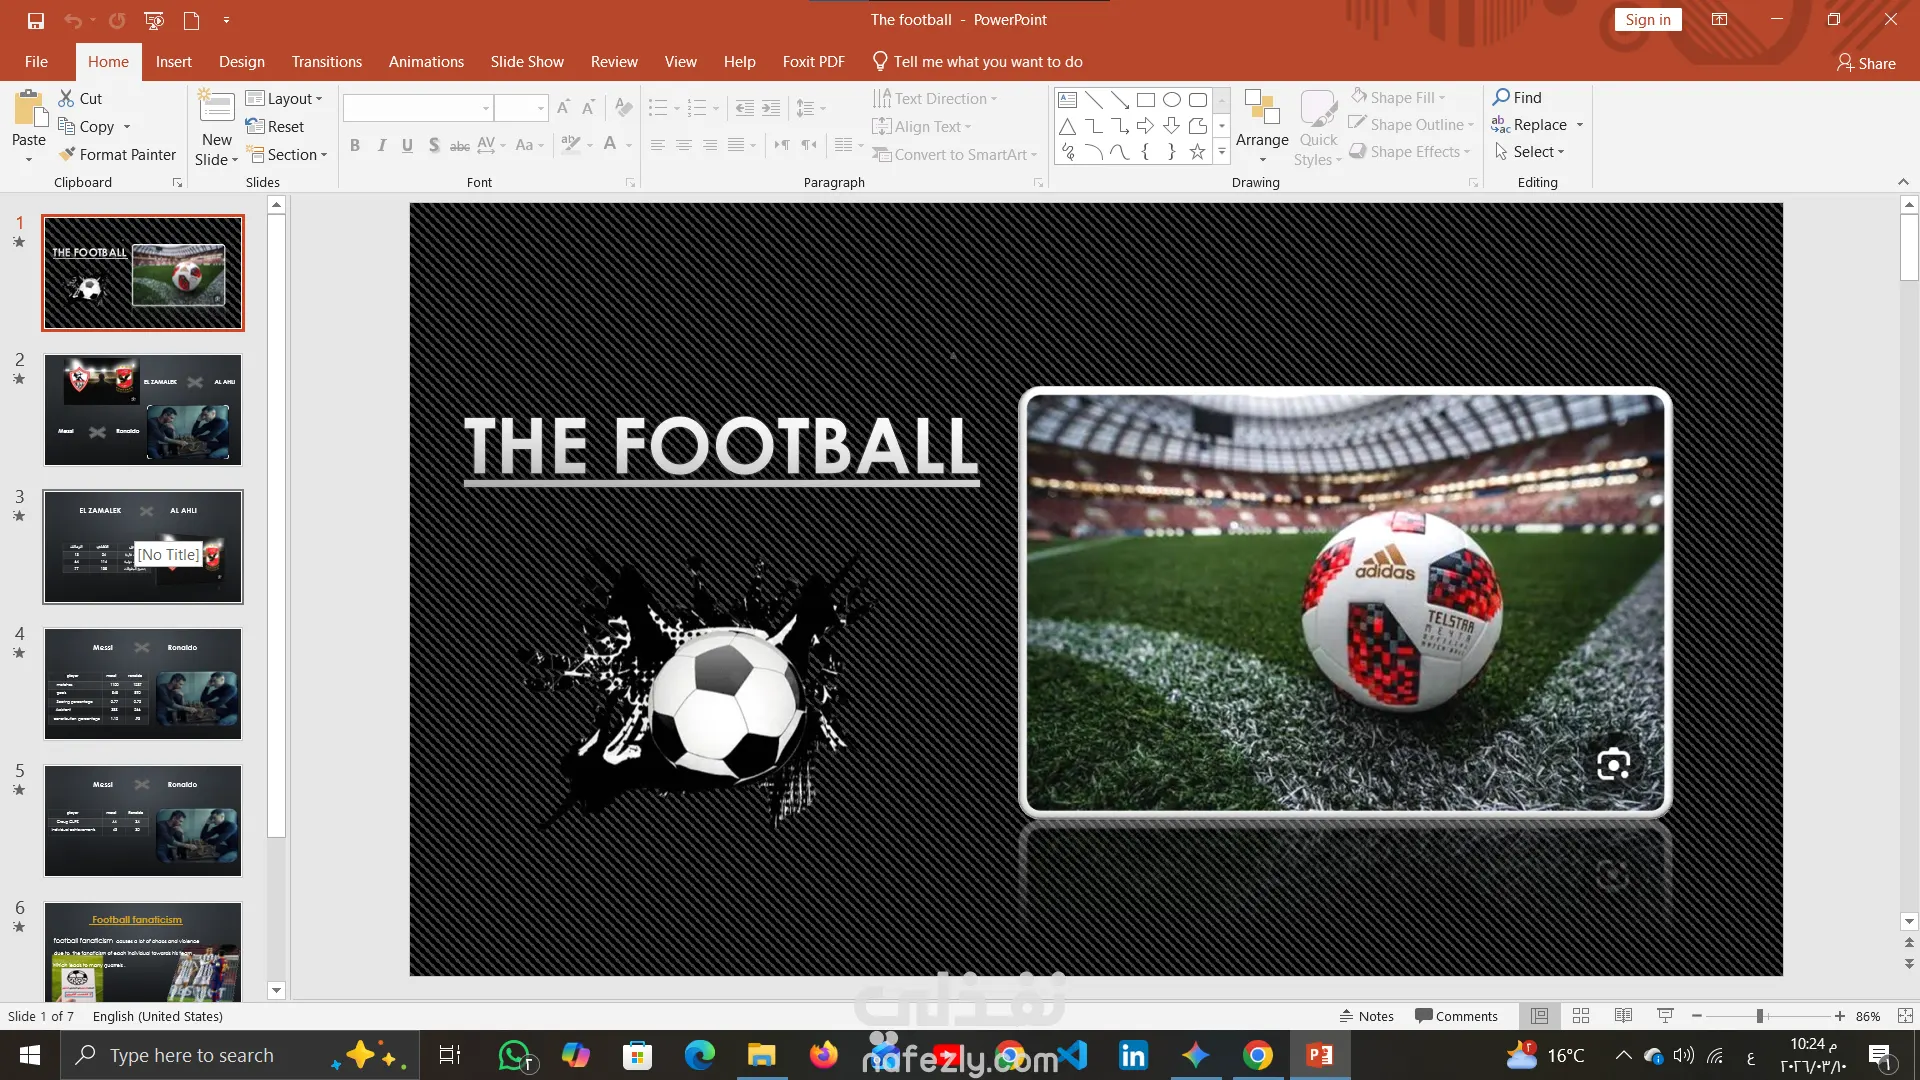Start slide show from status bar icon
Screen dimensions: 1920x1080
click(1665, 1016)
